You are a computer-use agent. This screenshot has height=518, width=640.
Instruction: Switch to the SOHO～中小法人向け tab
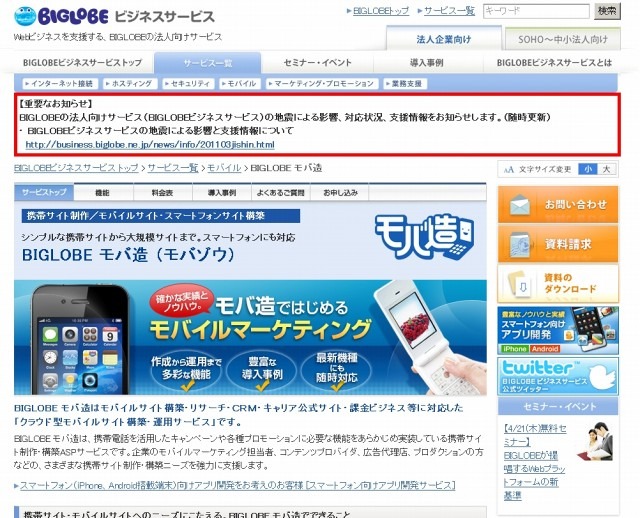click(563, 40)
